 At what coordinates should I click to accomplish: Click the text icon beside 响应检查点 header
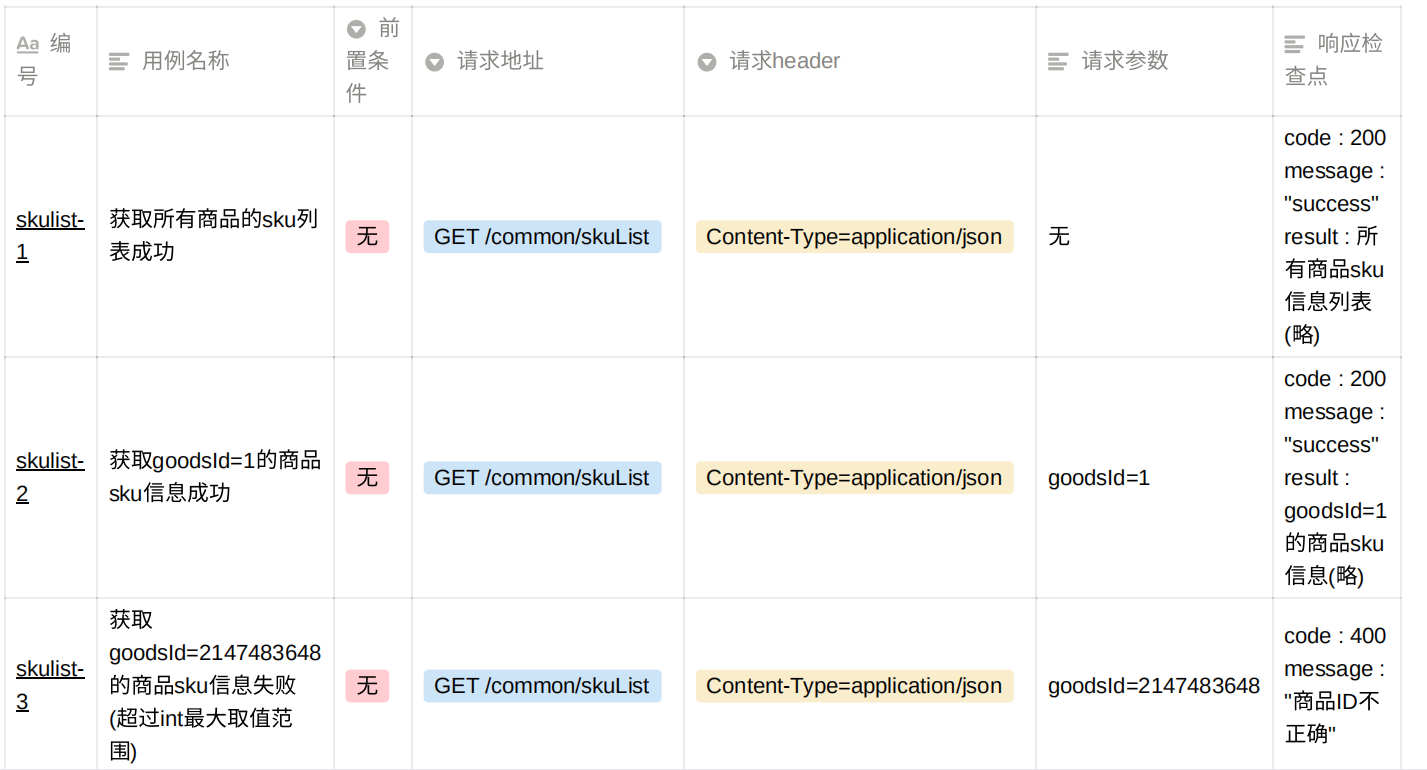pyautogui.click(x=1295, y=44)
